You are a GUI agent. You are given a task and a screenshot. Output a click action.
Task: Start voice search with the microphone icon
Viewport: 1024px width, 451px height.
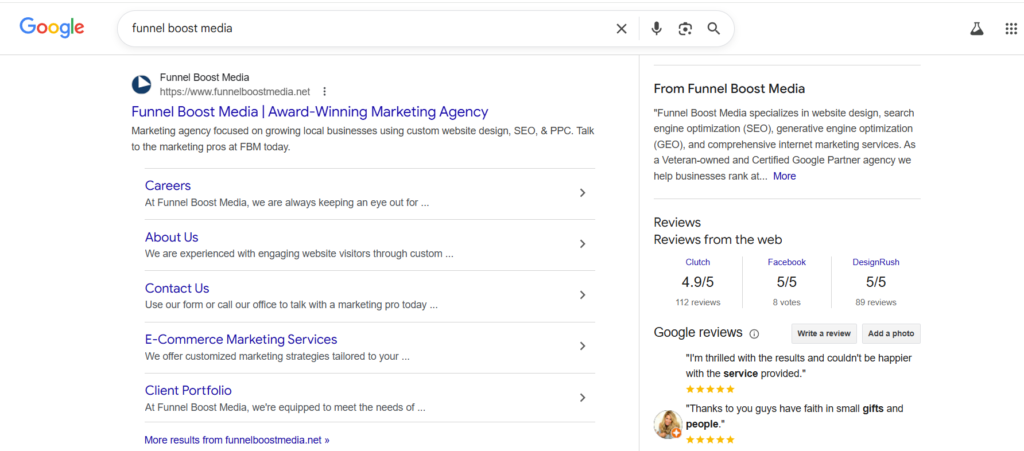(656, 29)
